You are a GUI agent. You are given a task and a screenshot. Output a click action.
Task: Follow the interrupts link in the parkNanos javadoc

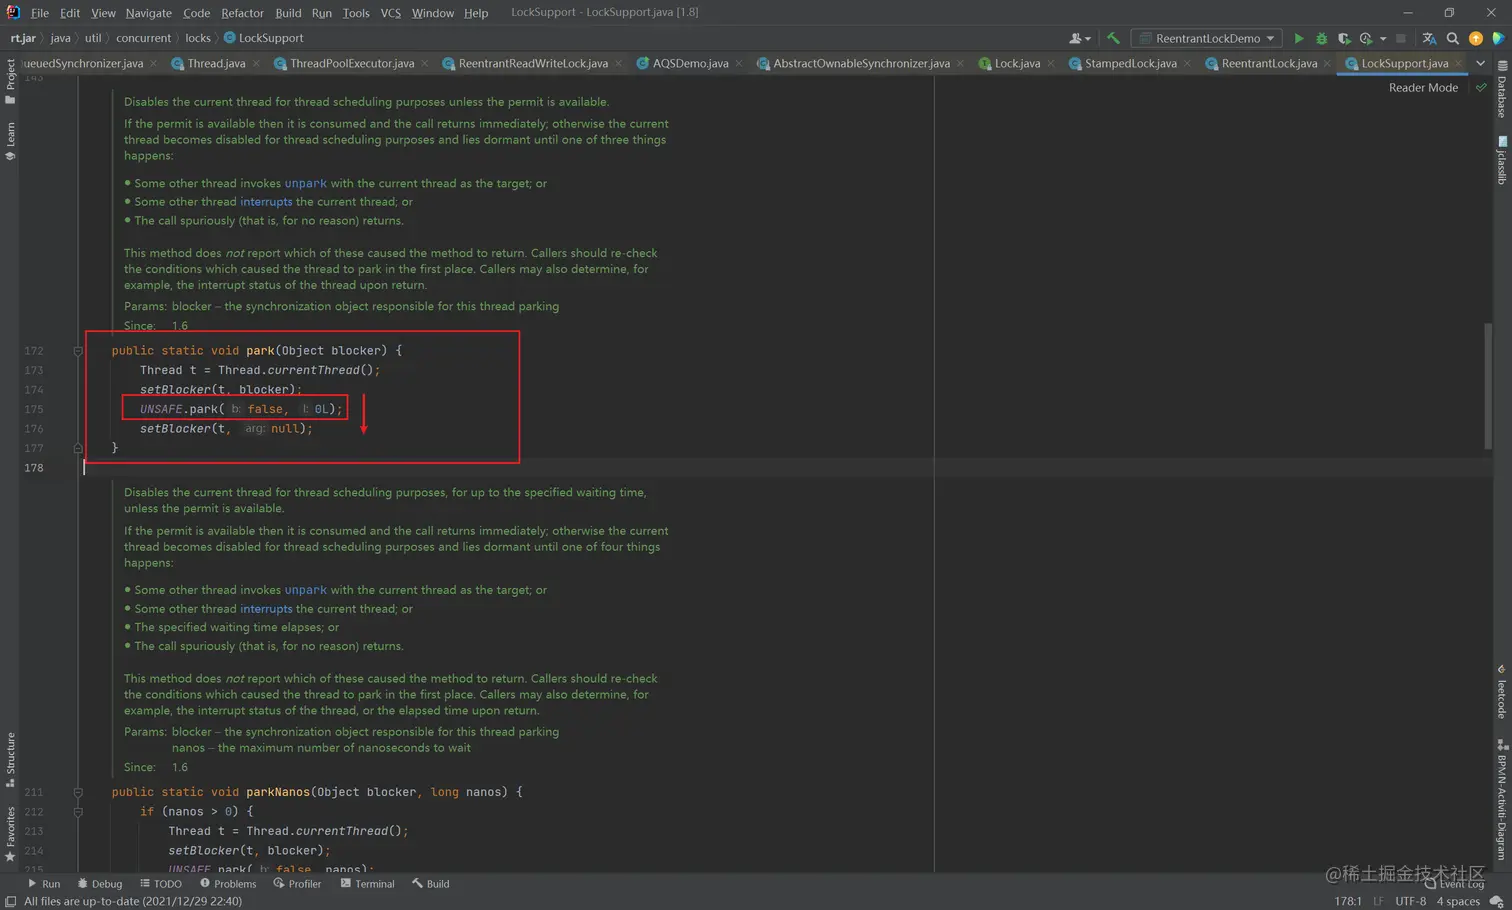[266, 608]
